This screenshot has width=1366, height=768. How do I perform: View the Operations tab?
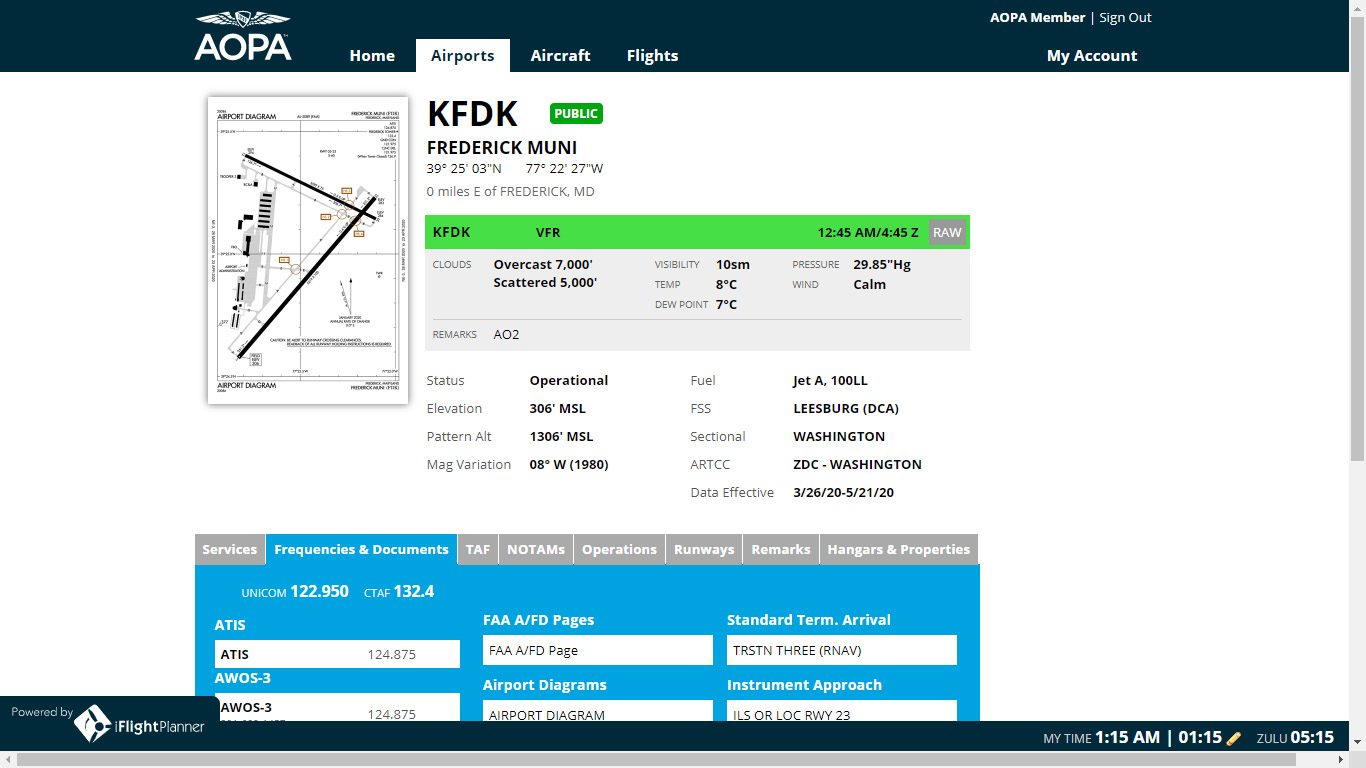[x=618, y=549]
